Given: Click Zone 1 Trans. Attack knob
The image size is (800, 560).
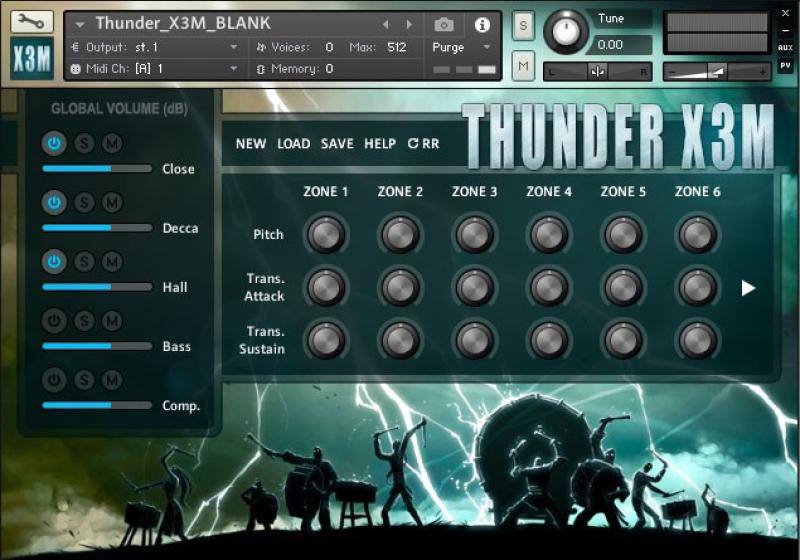Looking at the screenshot, I should pos(326,288).
